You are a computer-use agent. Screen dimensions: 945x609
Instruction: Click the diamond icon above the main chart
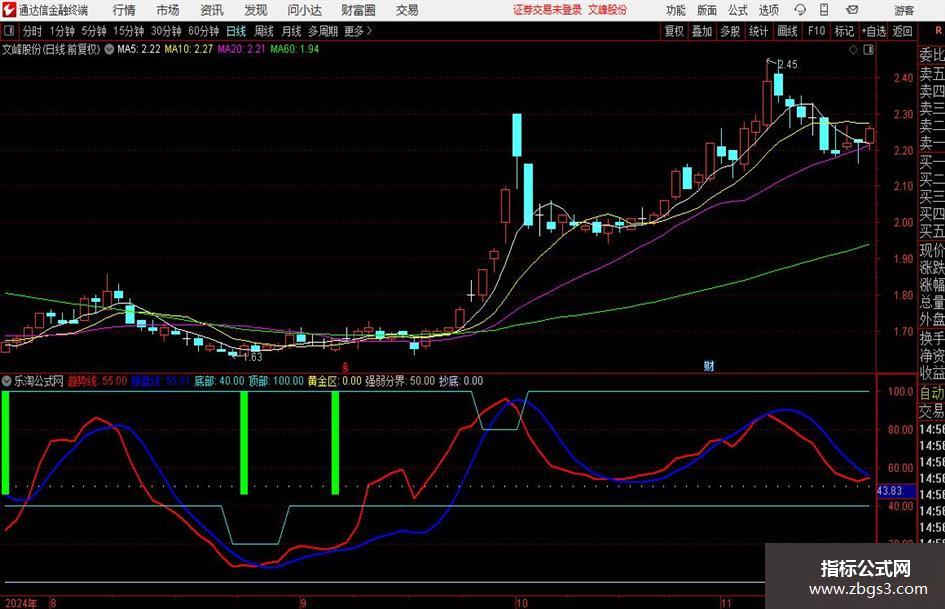point(853,50)
